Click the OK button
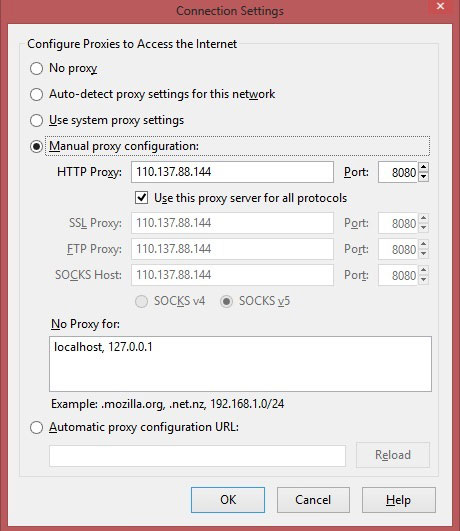 tap(228, 500)
